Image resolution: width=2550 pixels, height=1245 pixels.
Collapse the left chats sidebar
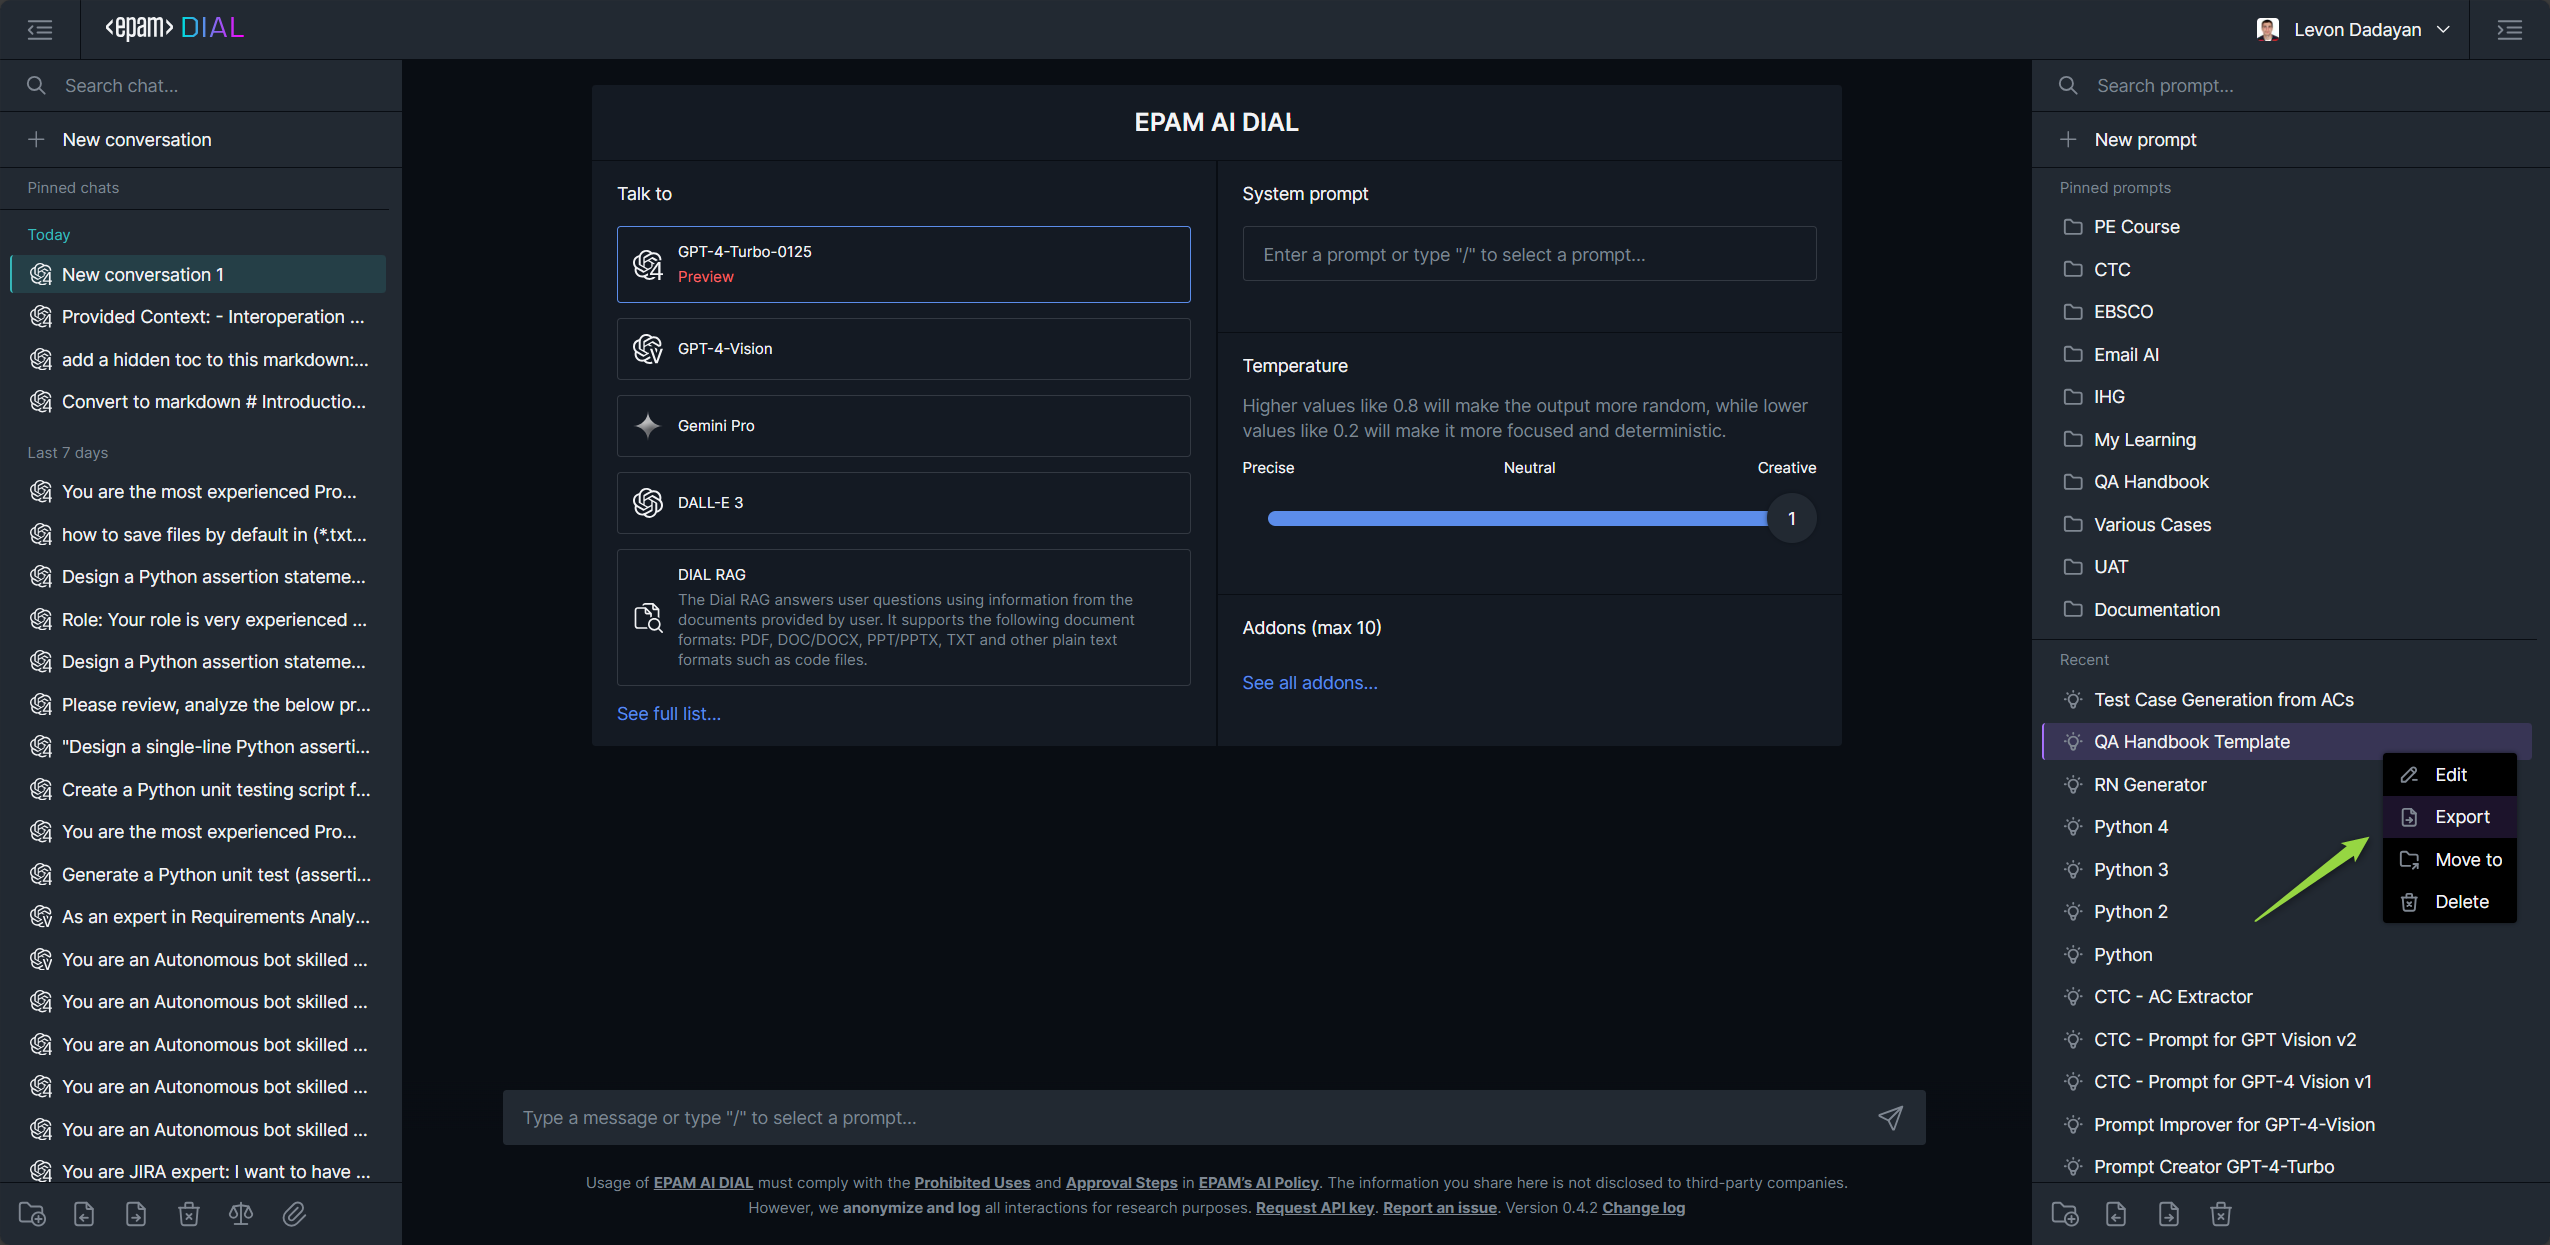coord(40,30)
